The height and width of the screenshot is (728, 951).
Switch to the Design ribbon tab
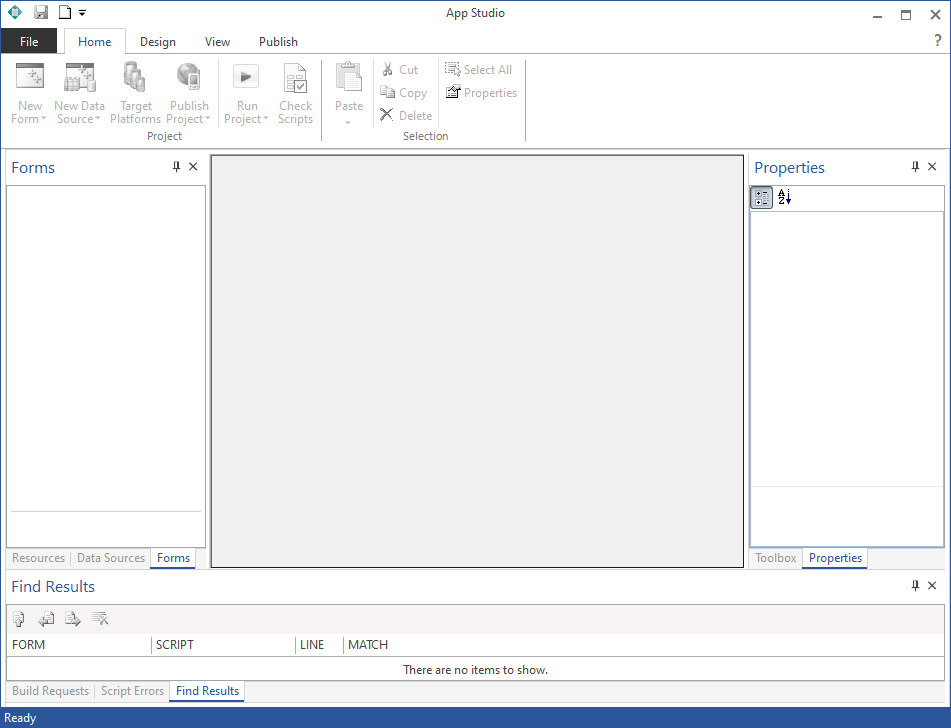[x=158, y=41]
